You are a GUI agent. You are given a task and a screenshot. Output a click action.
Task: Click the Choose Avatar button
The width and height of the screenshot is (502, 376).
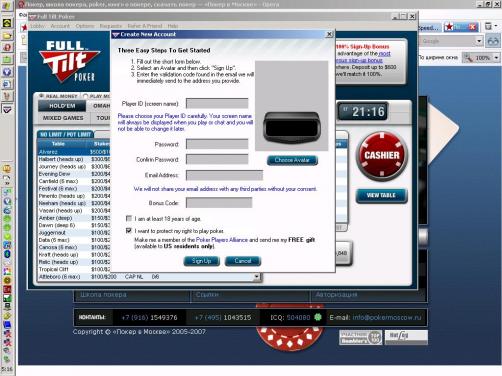(x=292, y=160)
